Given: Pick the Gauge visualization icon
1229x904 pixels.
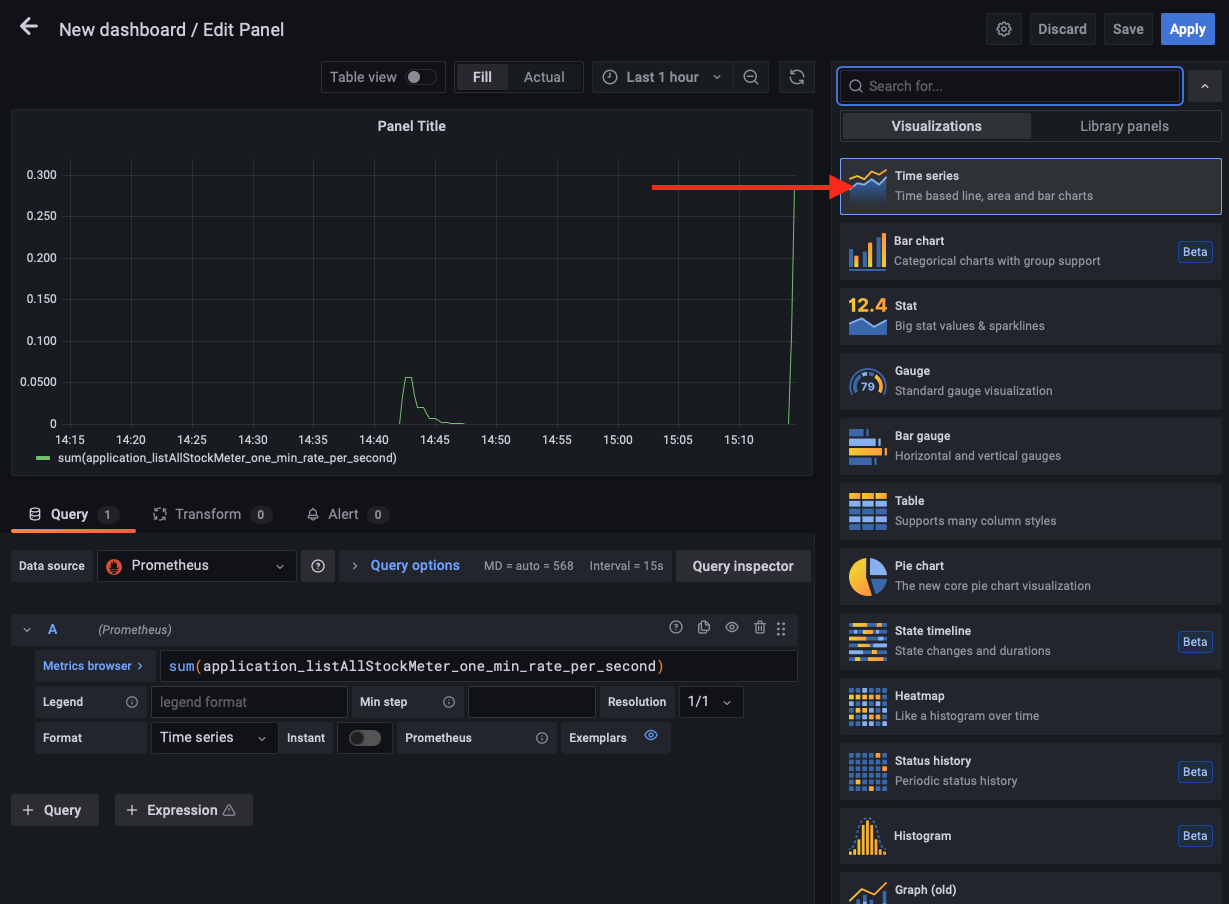Looking at the screenshot, I should tap(868, 381).
